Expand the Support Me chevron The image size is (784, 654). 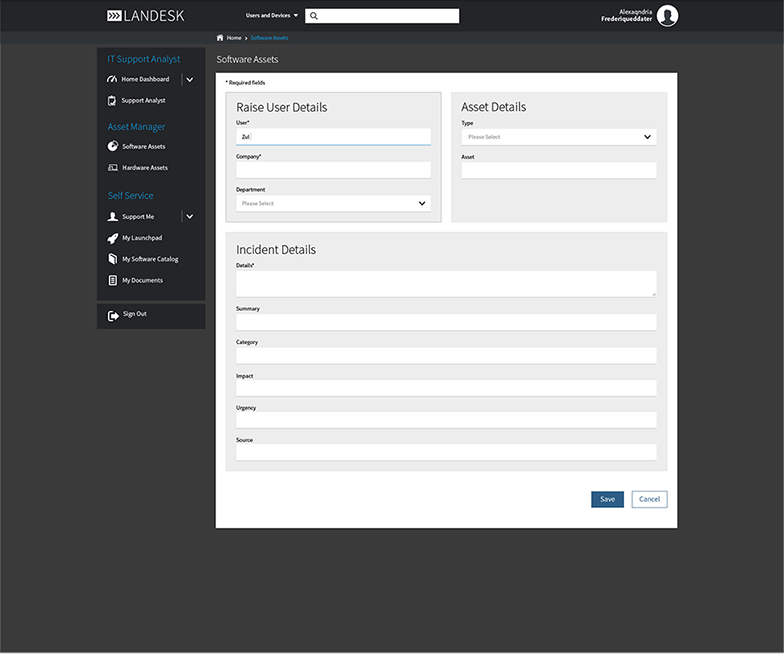pos(190,216)
